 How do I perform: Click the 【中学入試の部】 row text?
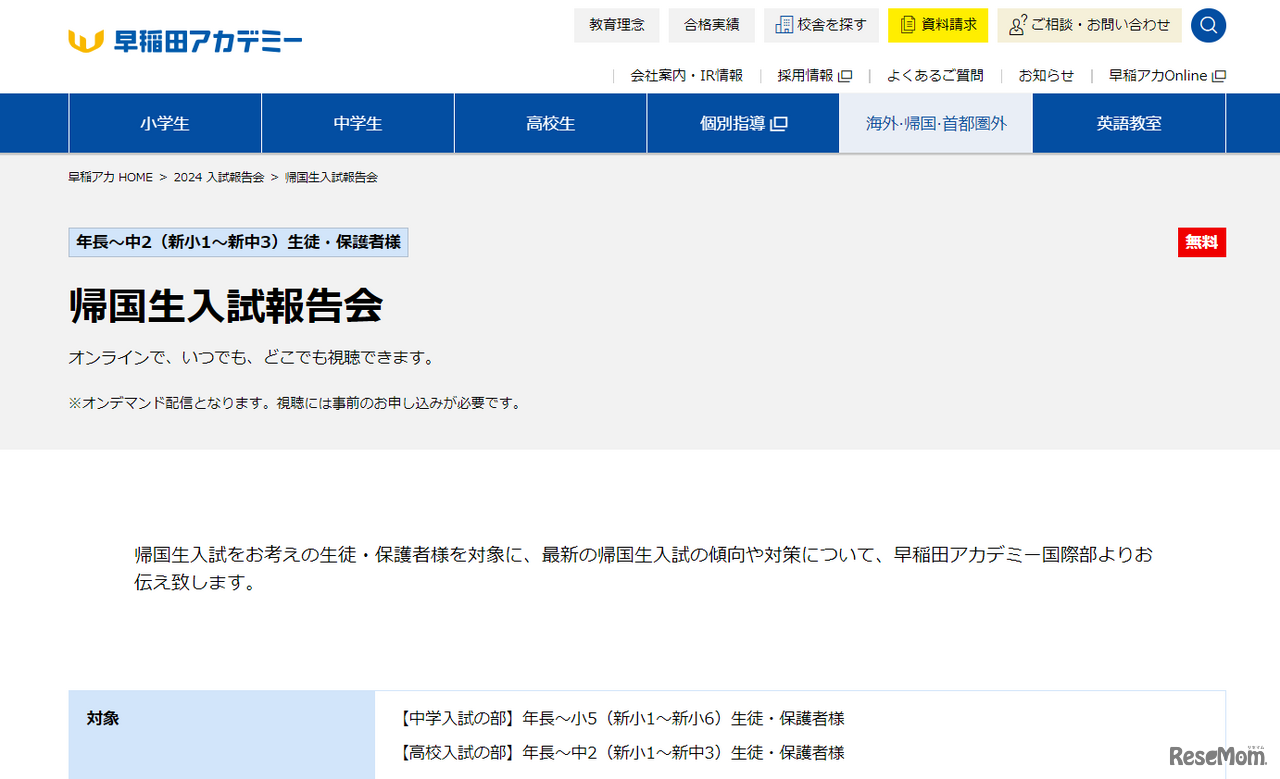(x=620, y=718)
